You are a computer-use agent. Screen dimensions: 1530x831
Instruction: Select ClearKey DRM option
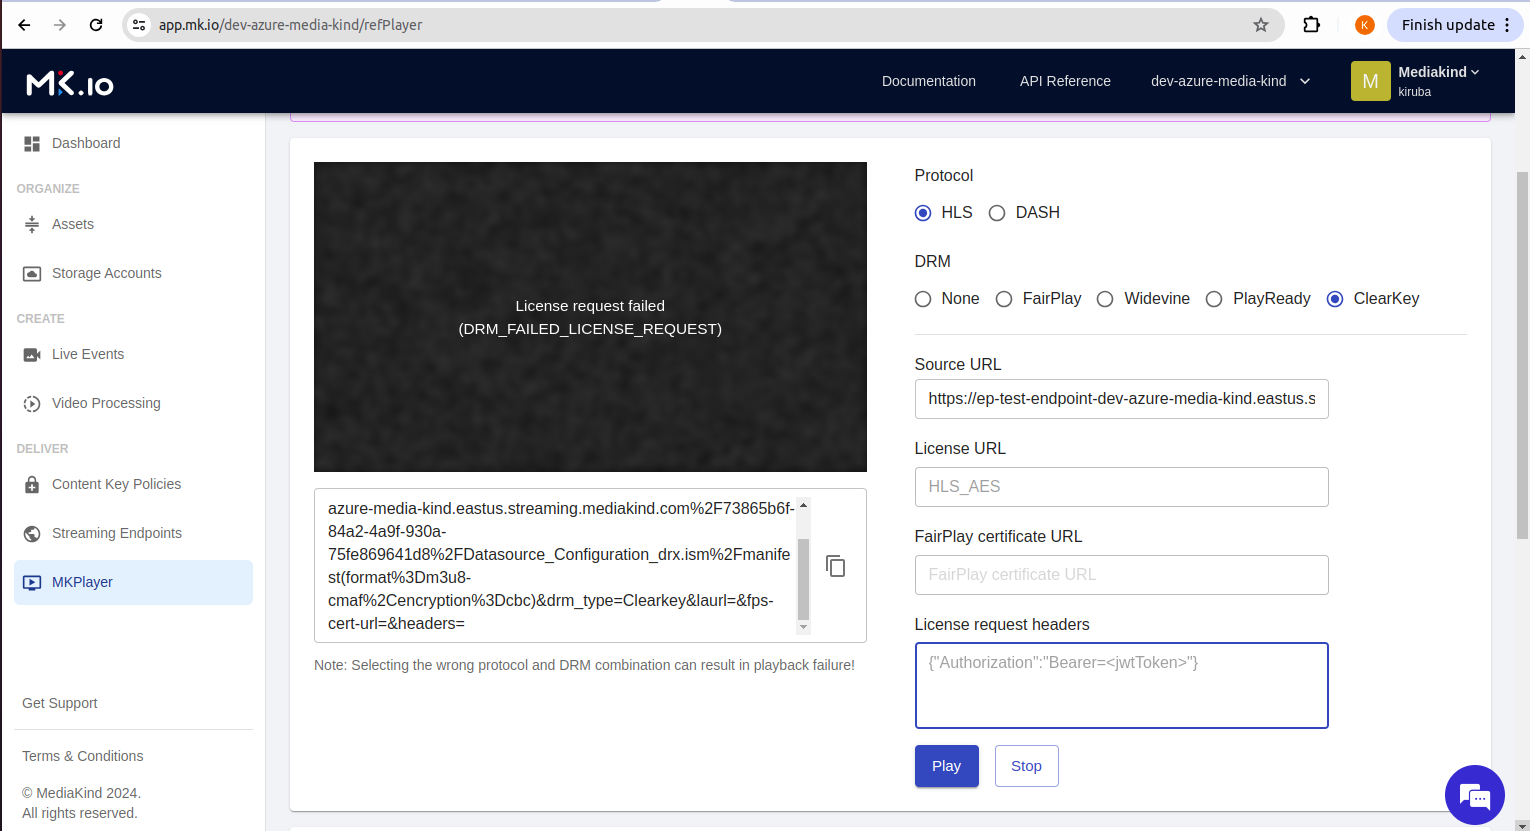click(1335, 299)
